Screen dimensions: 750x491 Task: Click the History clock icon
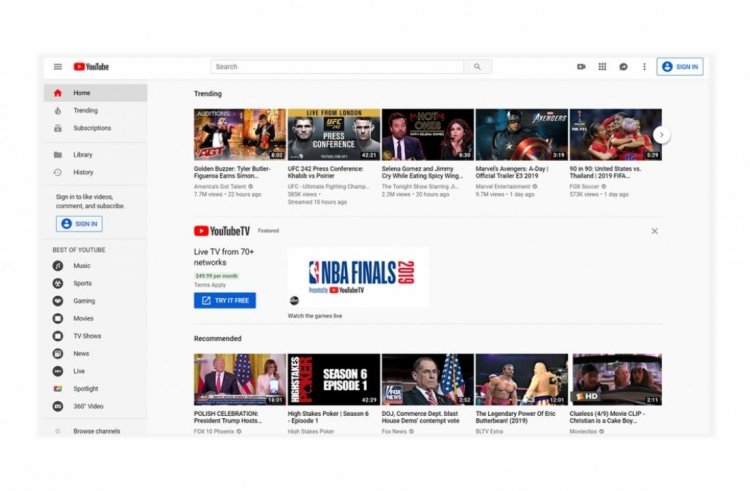(x=58, y=172)
